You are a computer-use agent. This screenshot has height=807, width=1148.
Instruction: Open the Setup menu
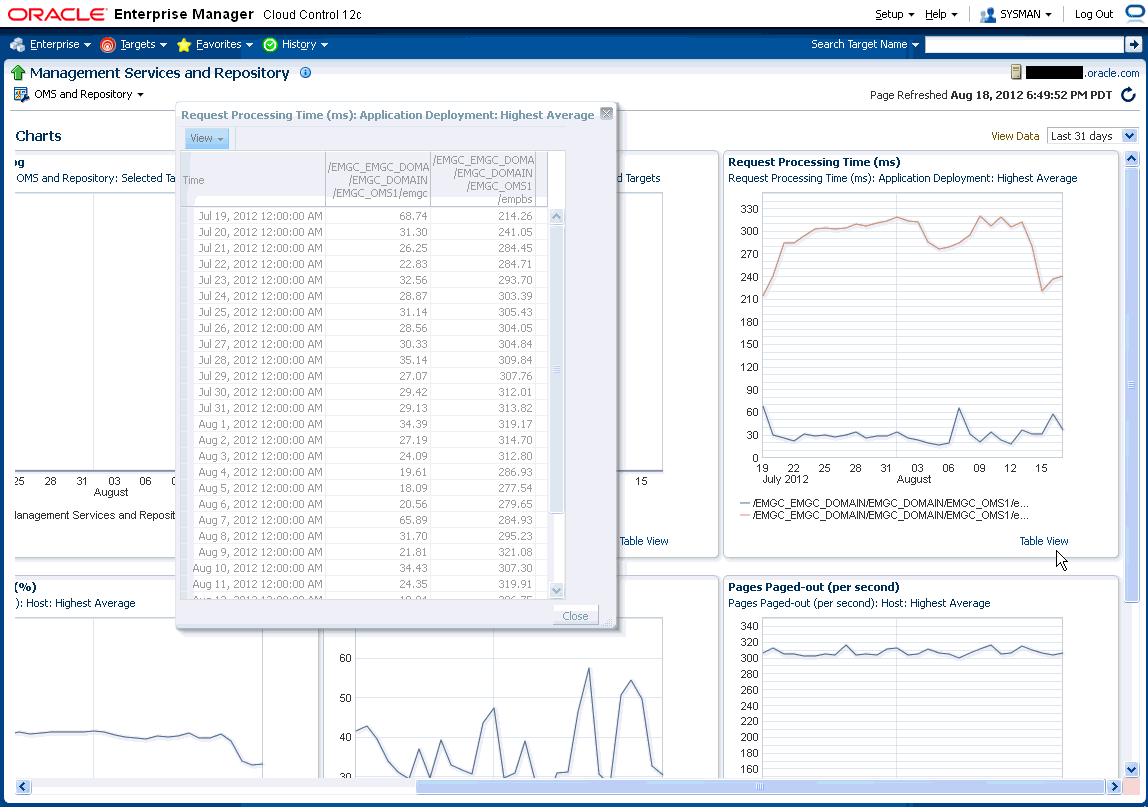coord(894,15)
